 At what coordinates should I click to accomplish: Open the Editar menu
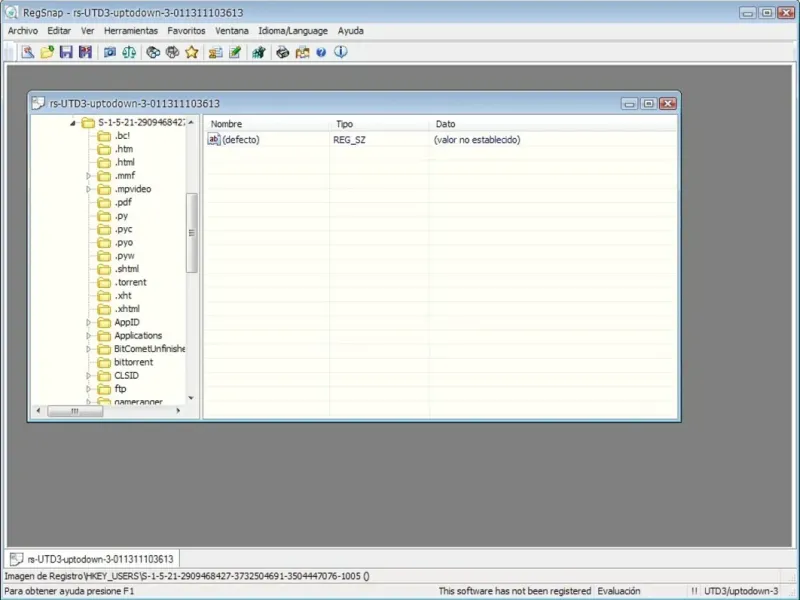pyautogui.click(x=59, y=31)
